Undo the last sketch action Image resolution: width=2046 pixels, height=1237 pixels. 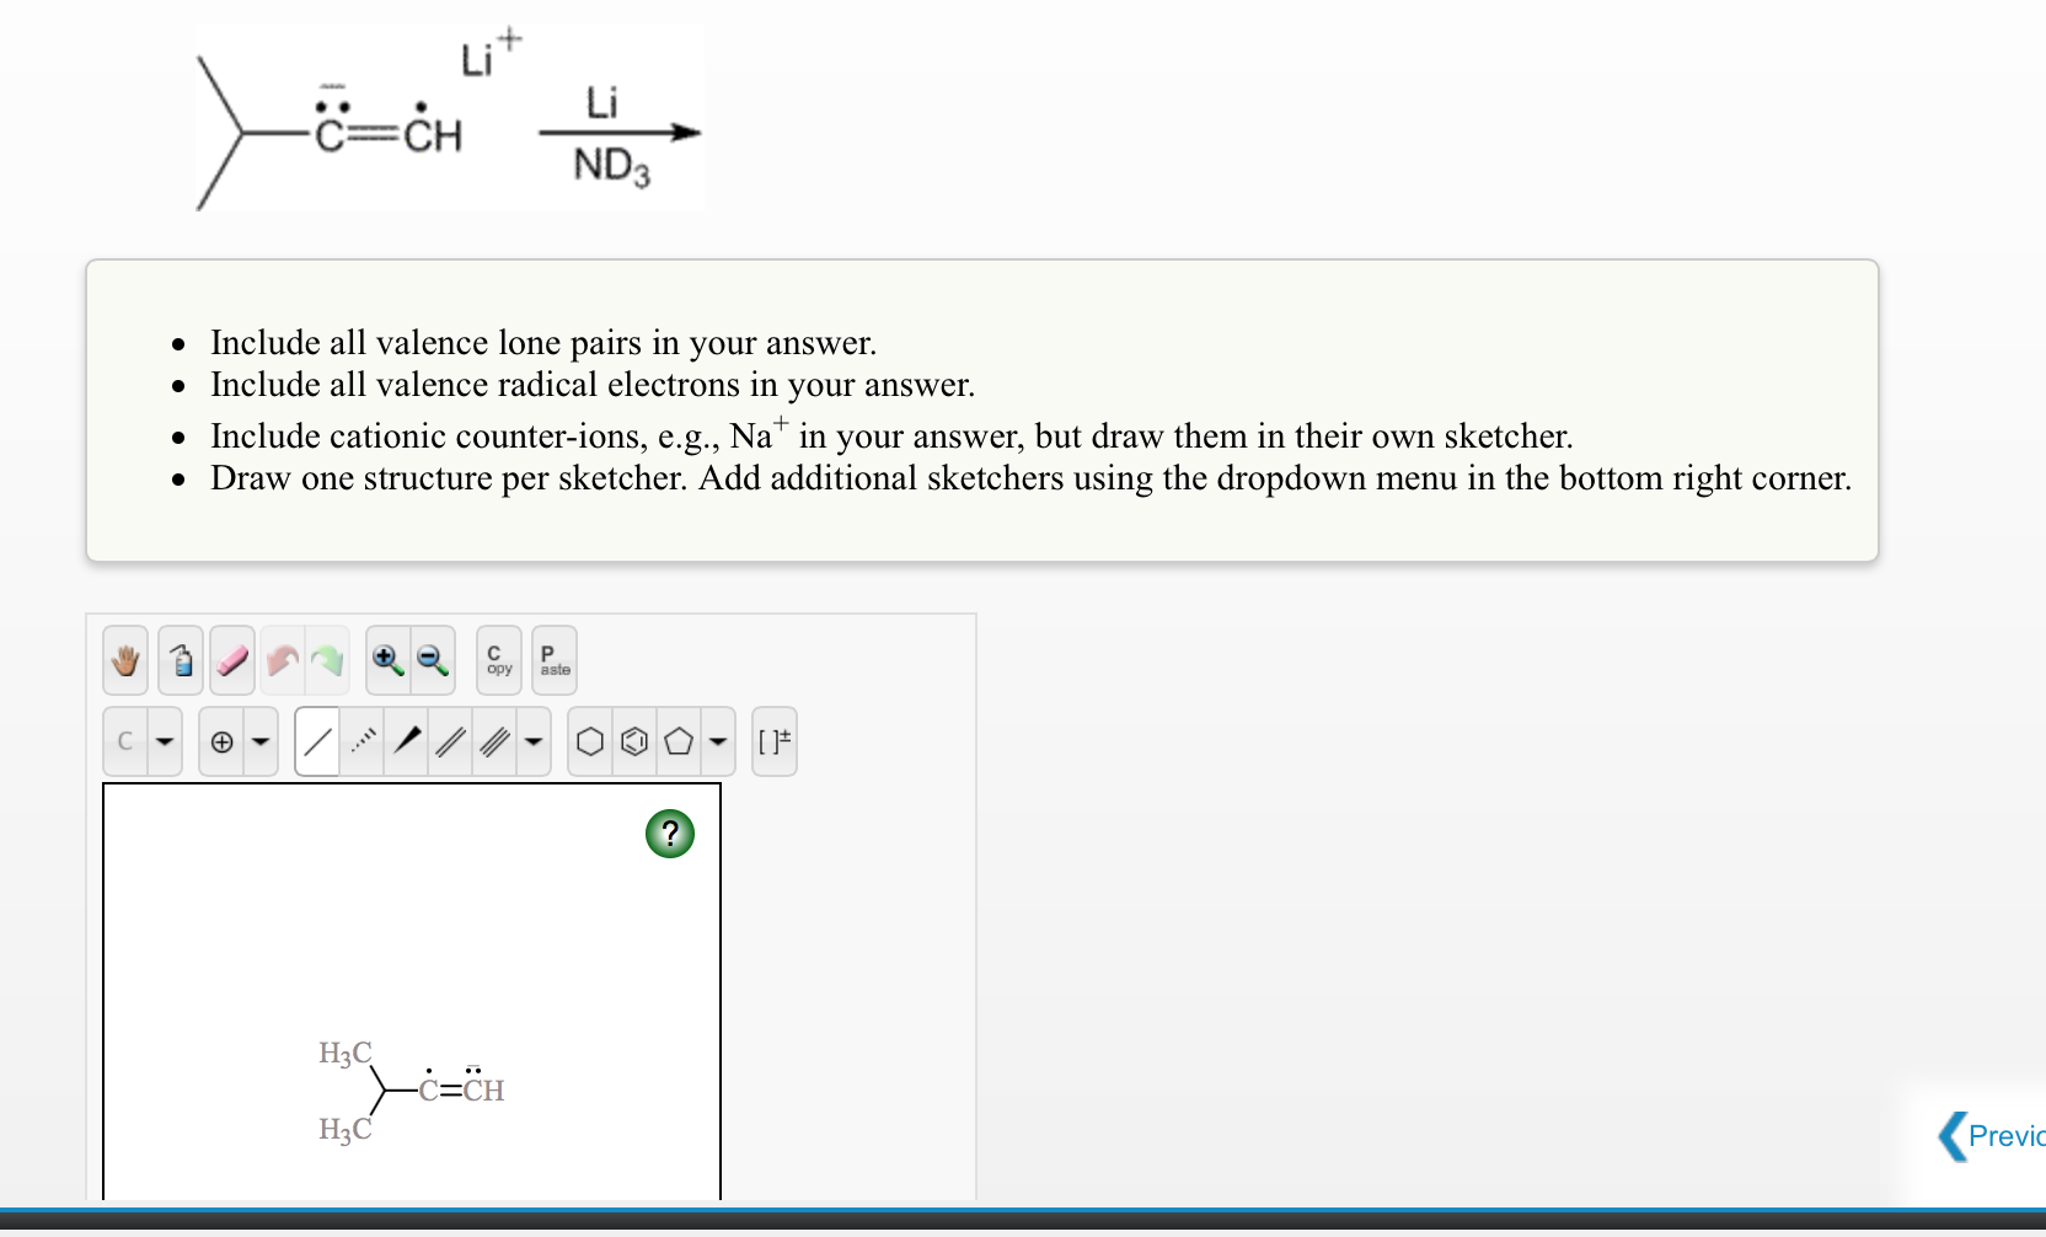click(x=283, y=660)
